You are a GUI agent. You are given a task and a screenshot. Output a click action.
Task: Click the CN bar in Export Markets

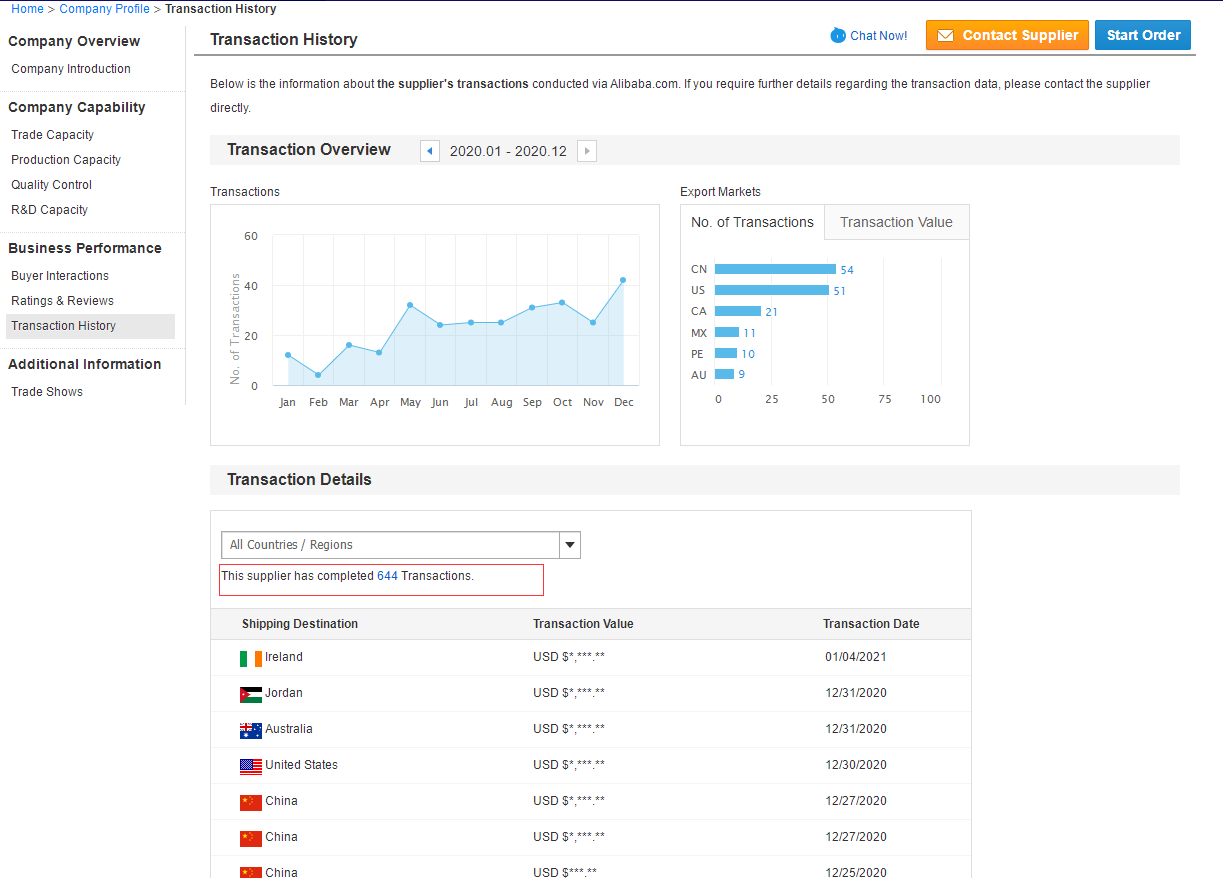click(x=775, y=269)
